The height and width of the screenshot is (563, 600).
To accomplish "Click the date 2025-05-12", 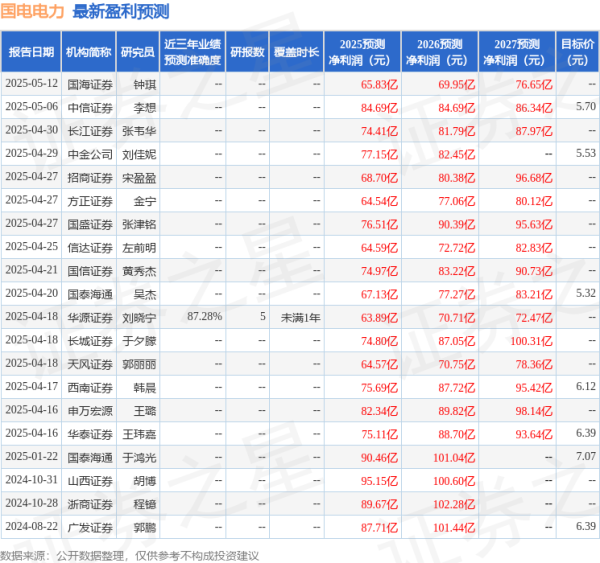I will [x=31, y=83].
